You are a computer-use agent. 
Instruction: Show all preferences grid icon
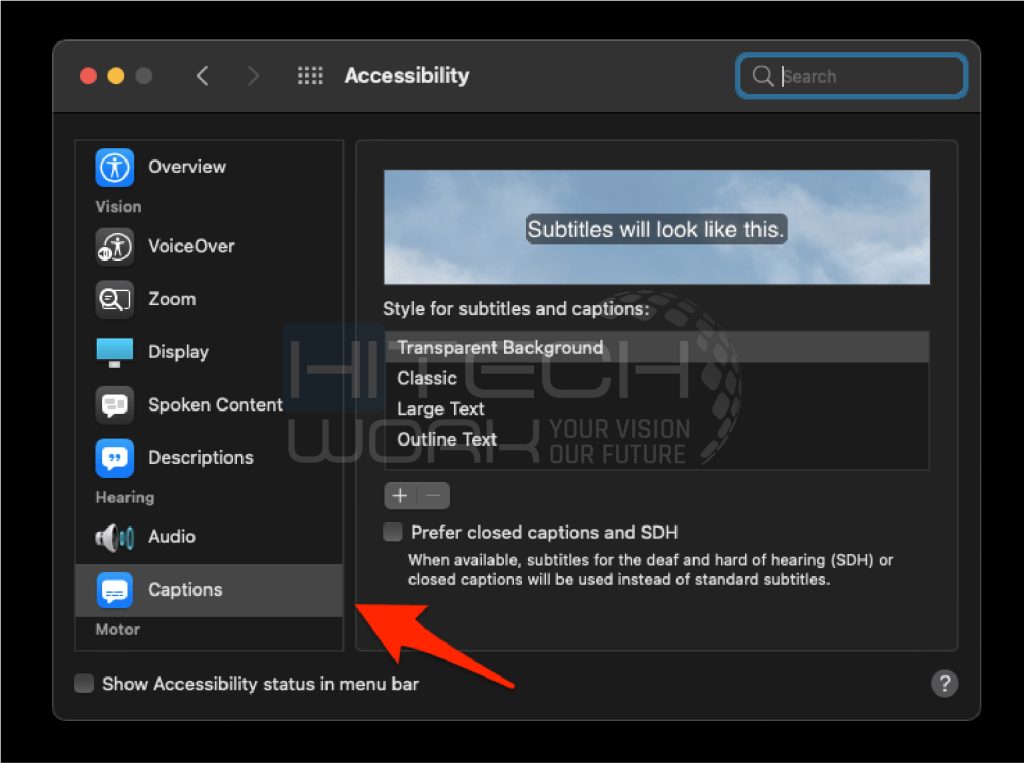pos(310,76)
